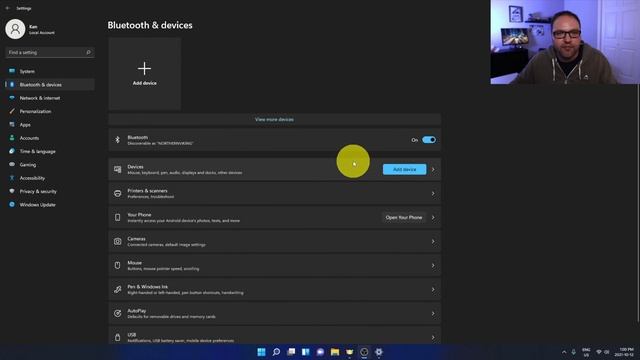Expand the Cameras row chevron
640x360 pixels.
tap(433, 242)
